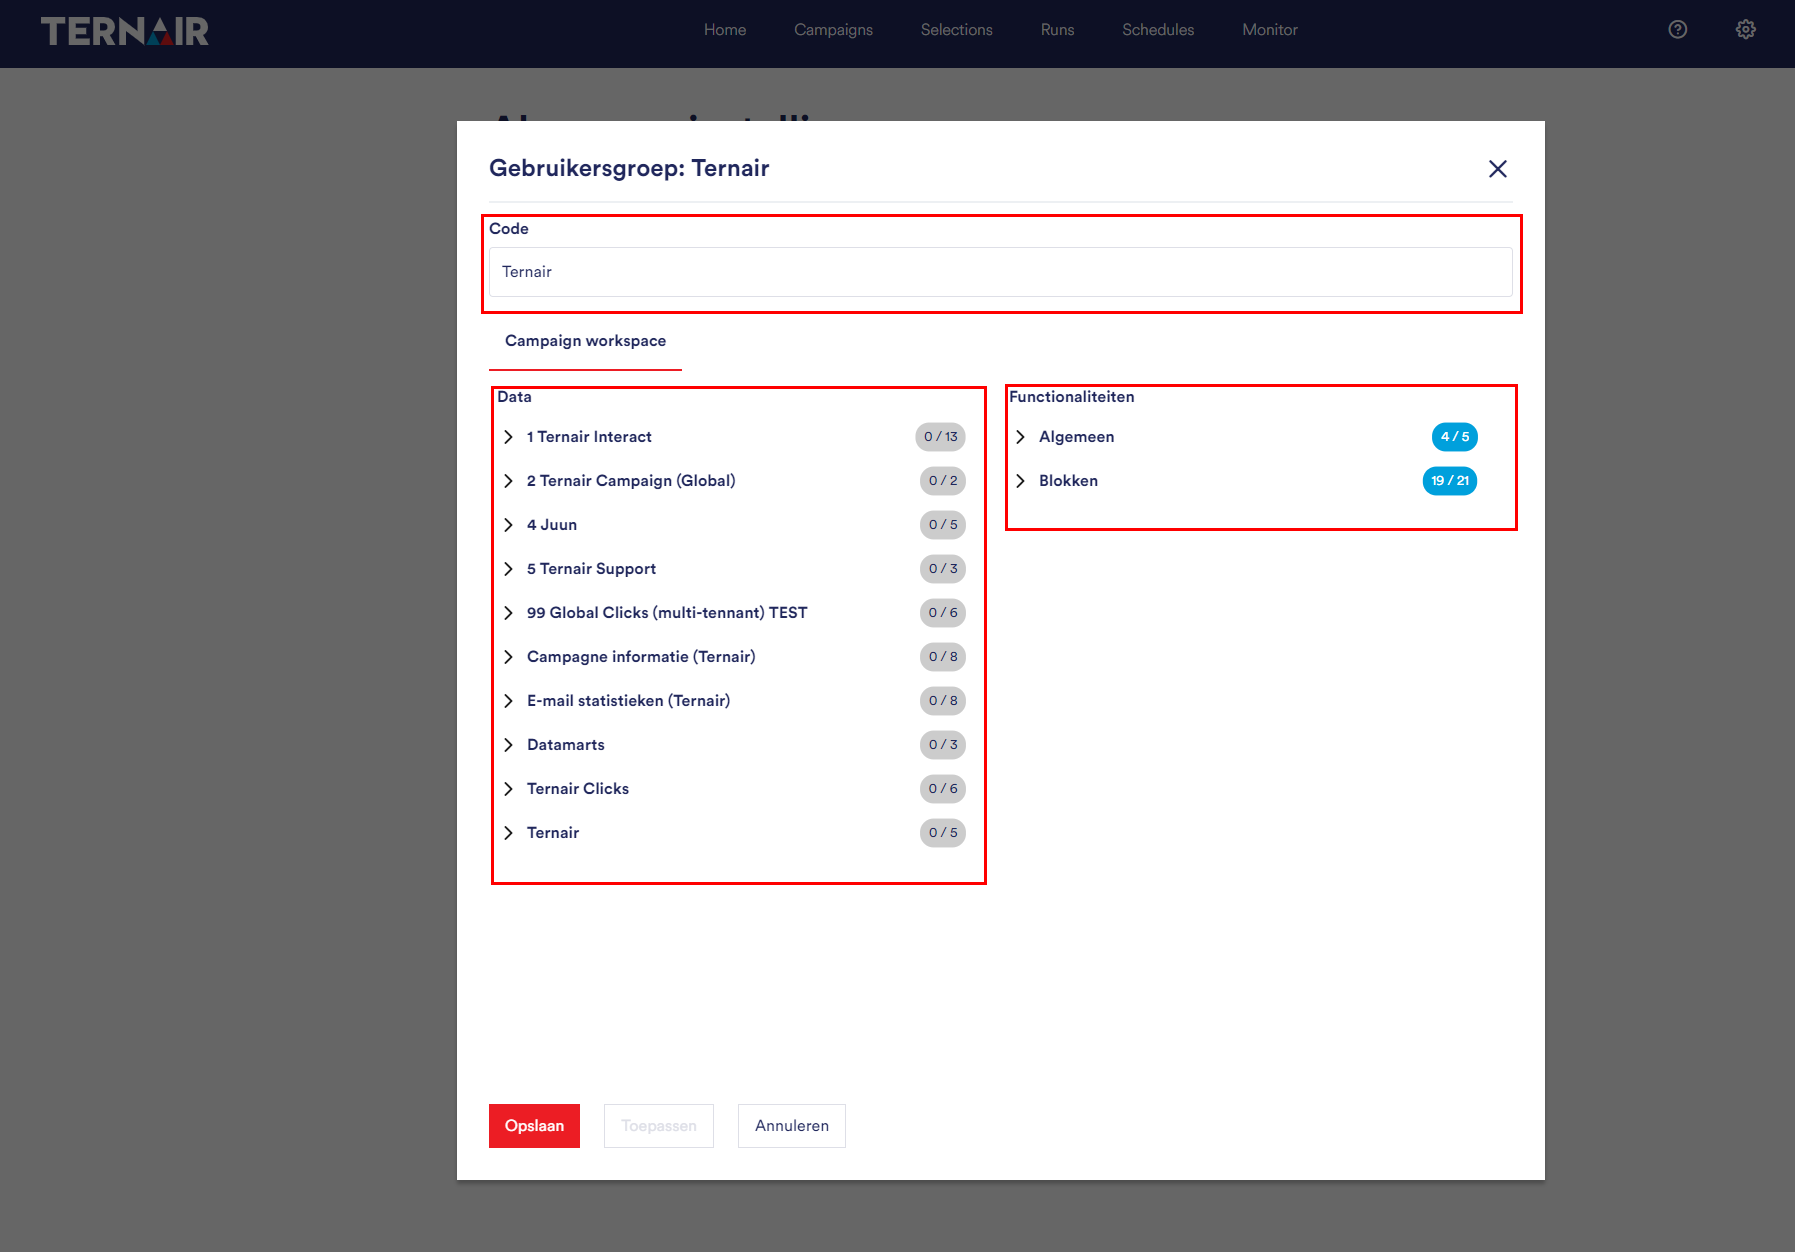Expand the Datamarts chevron

508,745
